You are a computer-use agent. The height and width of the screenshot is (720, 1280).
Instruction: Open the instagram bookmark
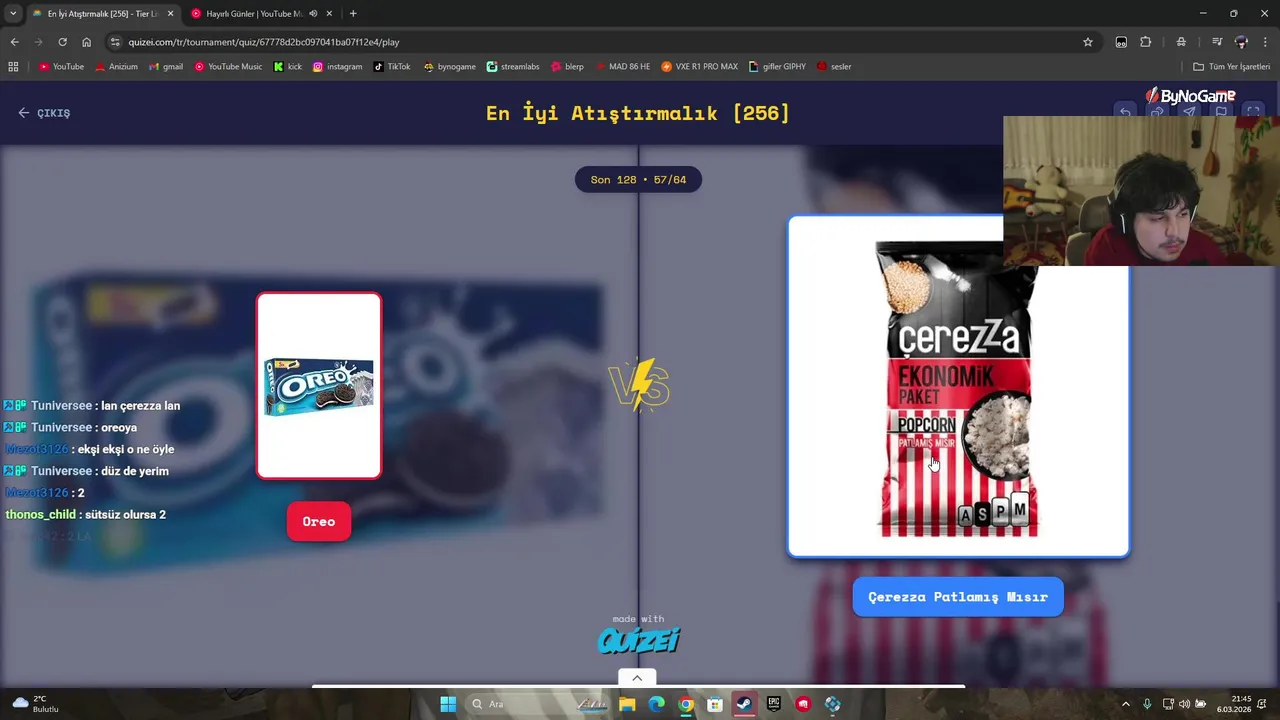pos(337,67)
